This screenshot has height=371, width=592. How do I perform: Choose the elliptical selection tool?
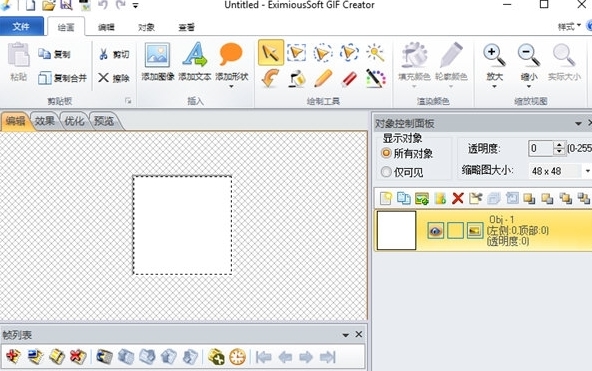(x=323, y=52)
